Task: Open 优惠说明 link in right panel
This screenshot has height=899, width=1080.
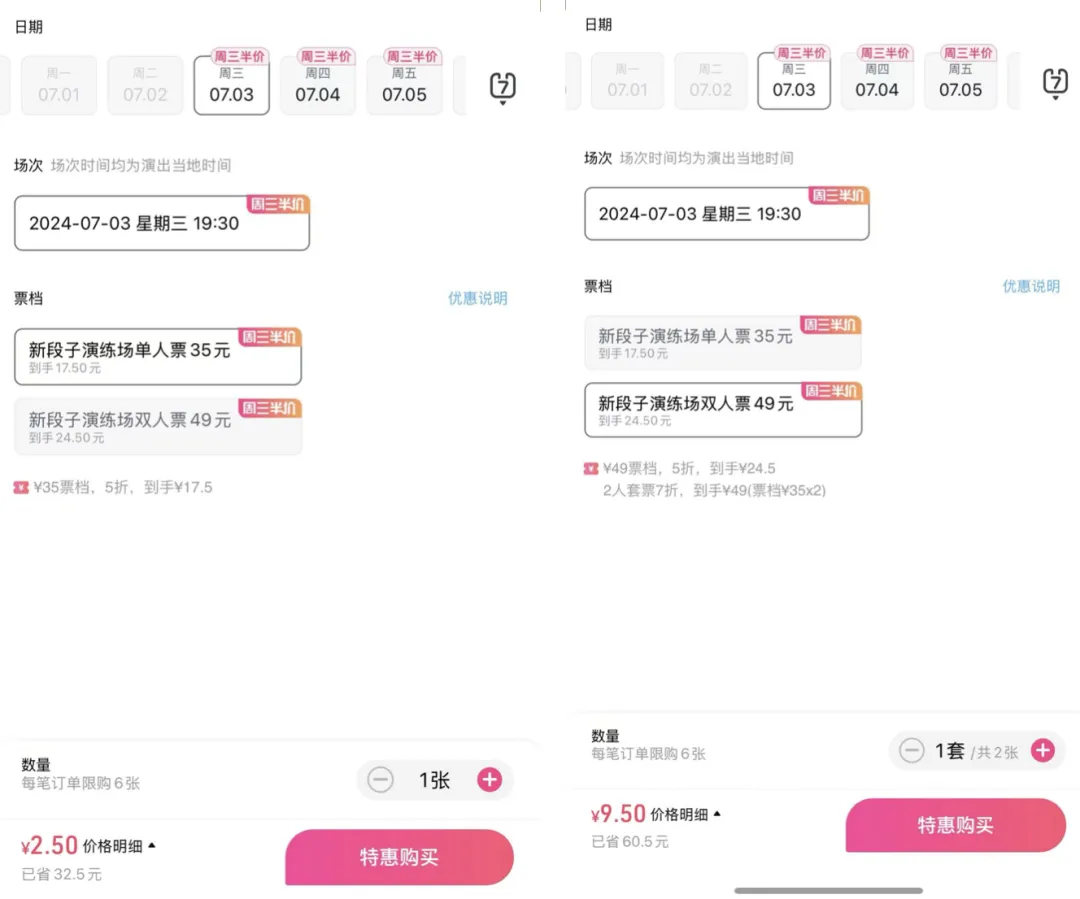Action: click(1031, 287)
